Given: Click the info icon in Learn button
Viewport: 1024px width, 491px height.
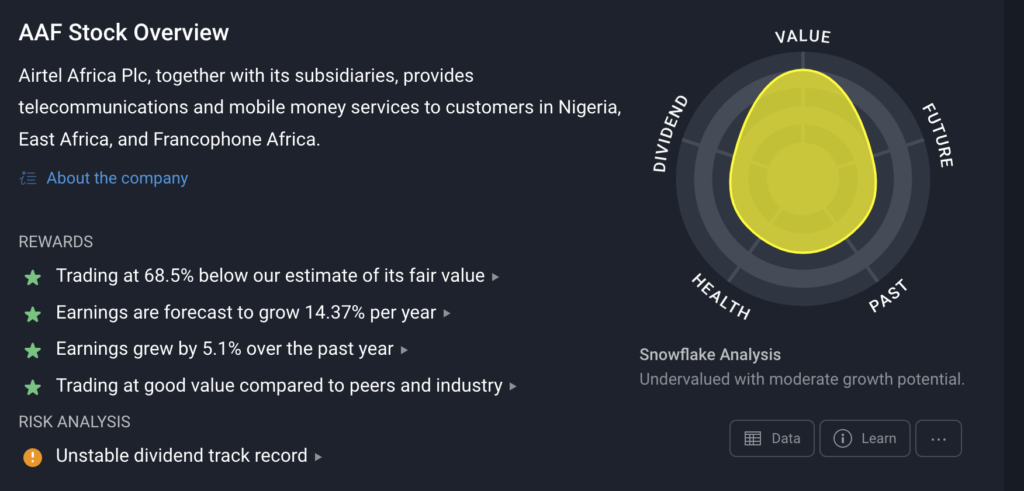Looking at the screenshot, I should coord(843,439).
